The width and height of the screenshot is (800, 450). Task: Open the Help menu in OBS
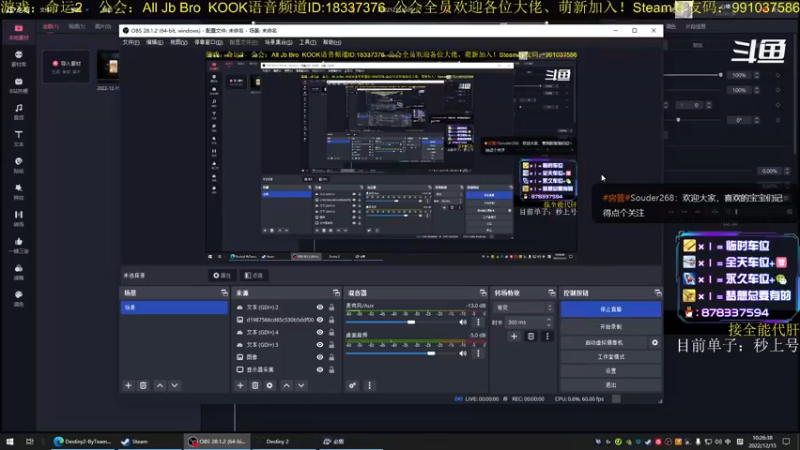[x=332, y=42]
